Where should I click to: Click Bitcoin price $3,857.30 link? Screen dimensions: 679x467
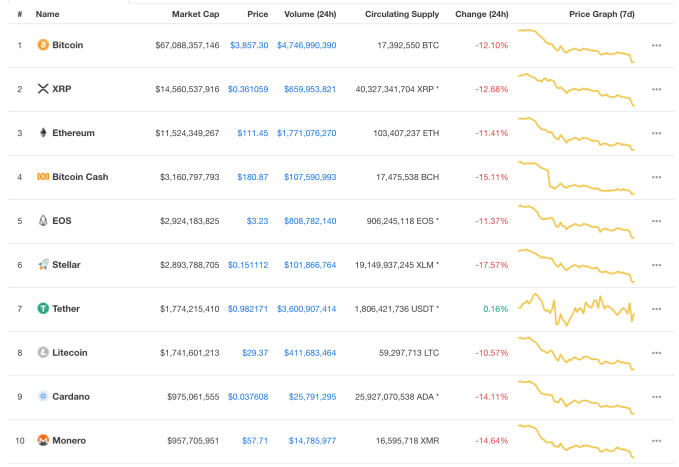(x=248, y=46)
